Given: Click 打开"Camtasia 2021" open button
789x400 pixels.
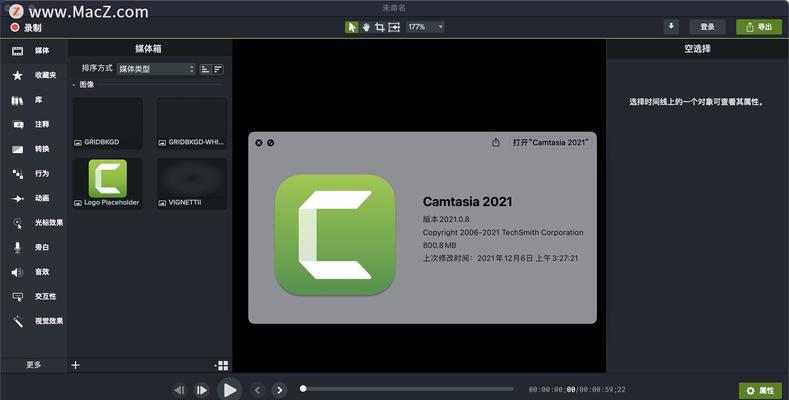Looking at the screenshot, I should (x=550, y=142).
